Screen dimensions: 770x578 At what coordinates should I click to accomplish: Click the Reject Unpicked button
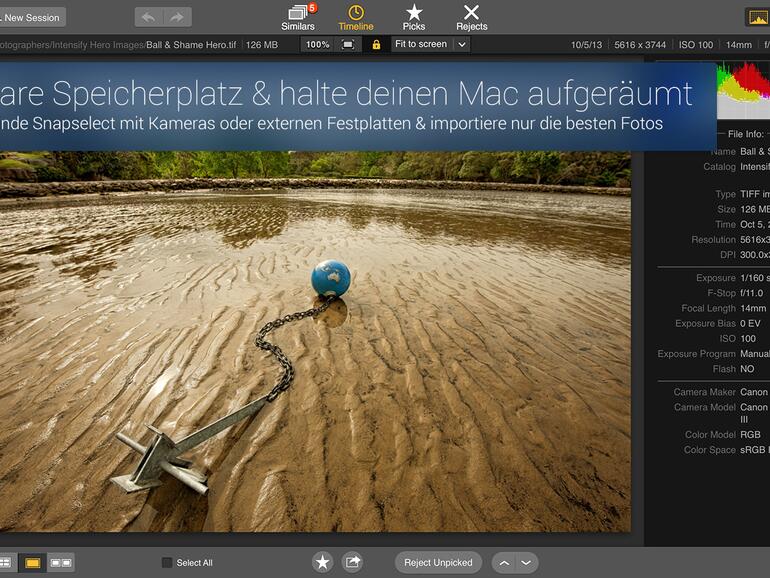[x=438, y=562]
